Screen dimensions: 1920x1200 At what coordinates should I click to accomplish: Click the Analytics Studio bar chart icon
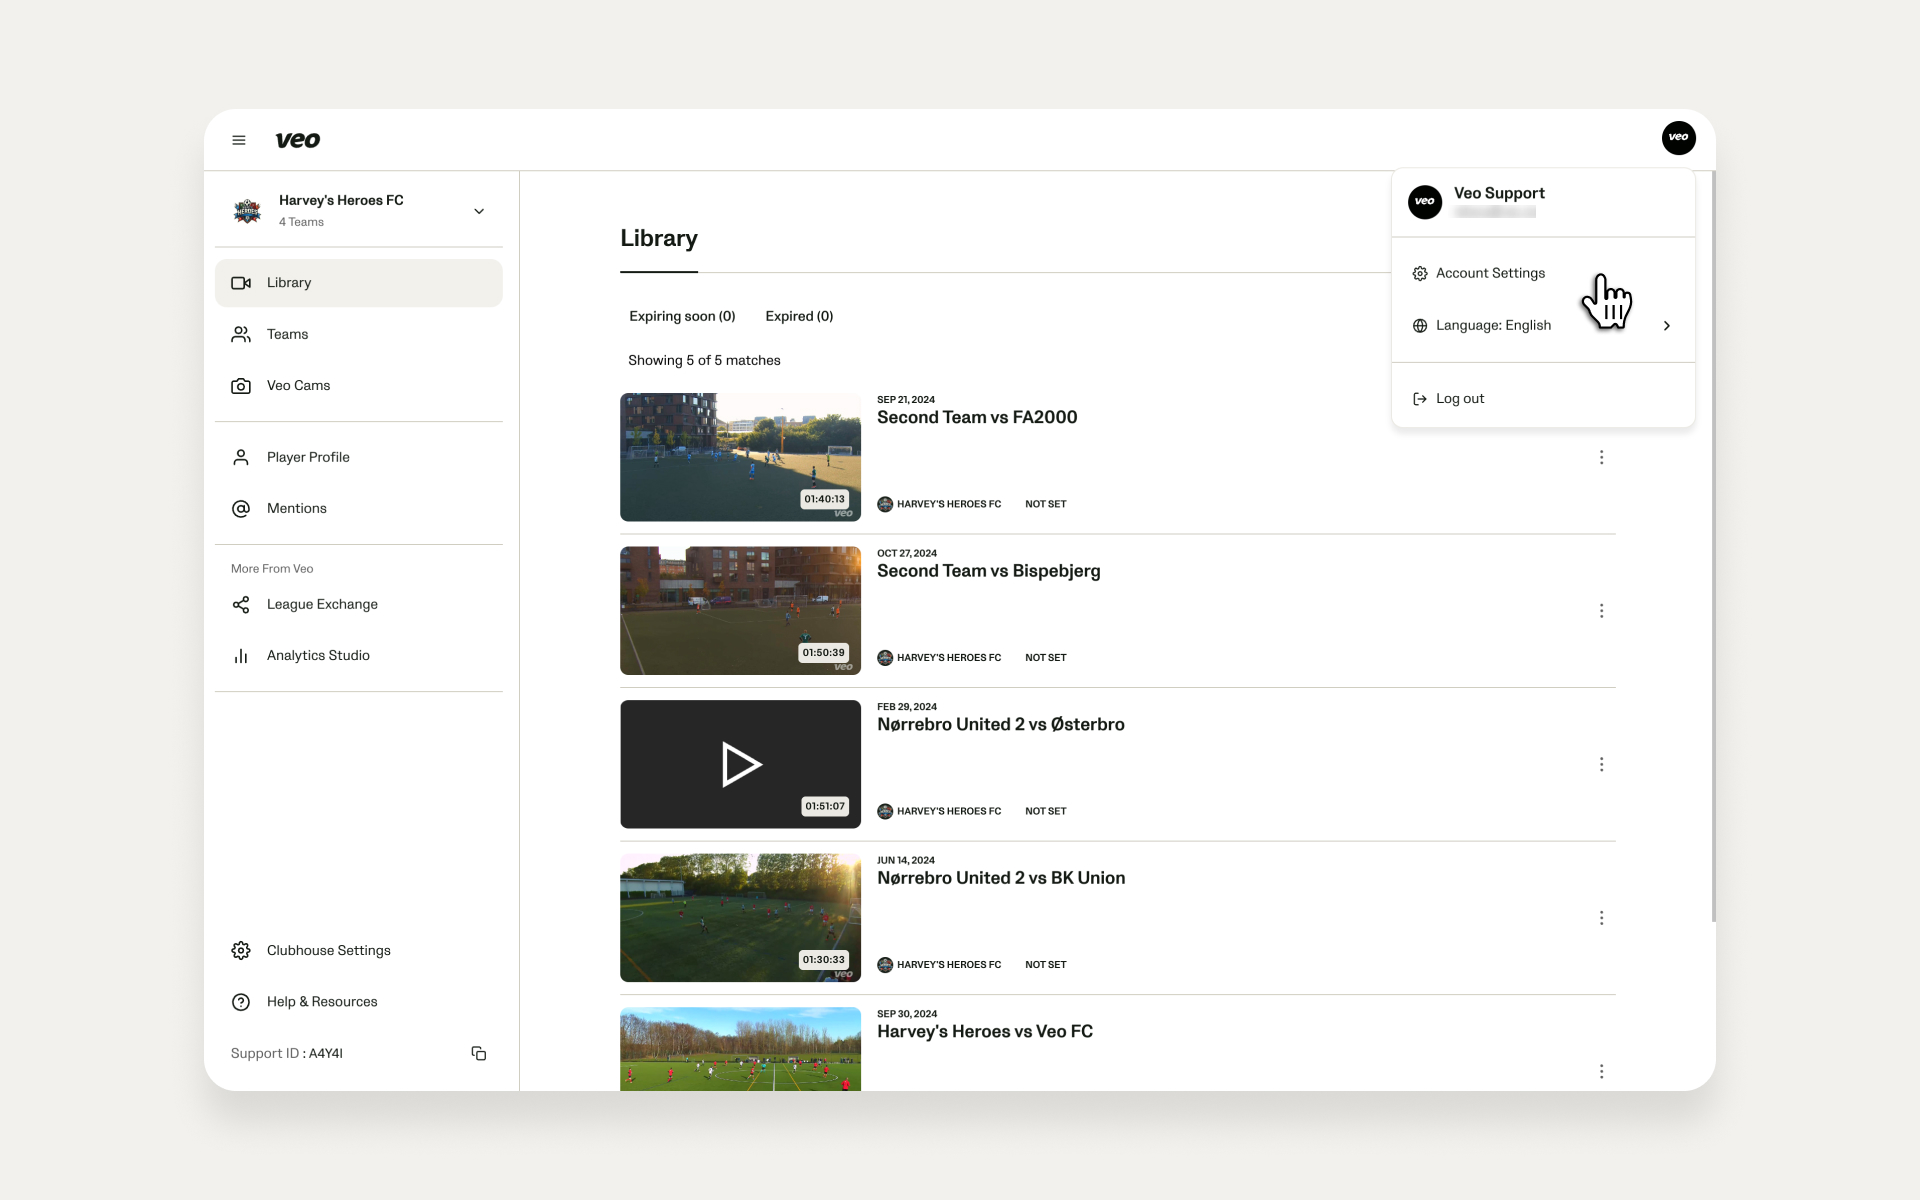tap(241, 656)
